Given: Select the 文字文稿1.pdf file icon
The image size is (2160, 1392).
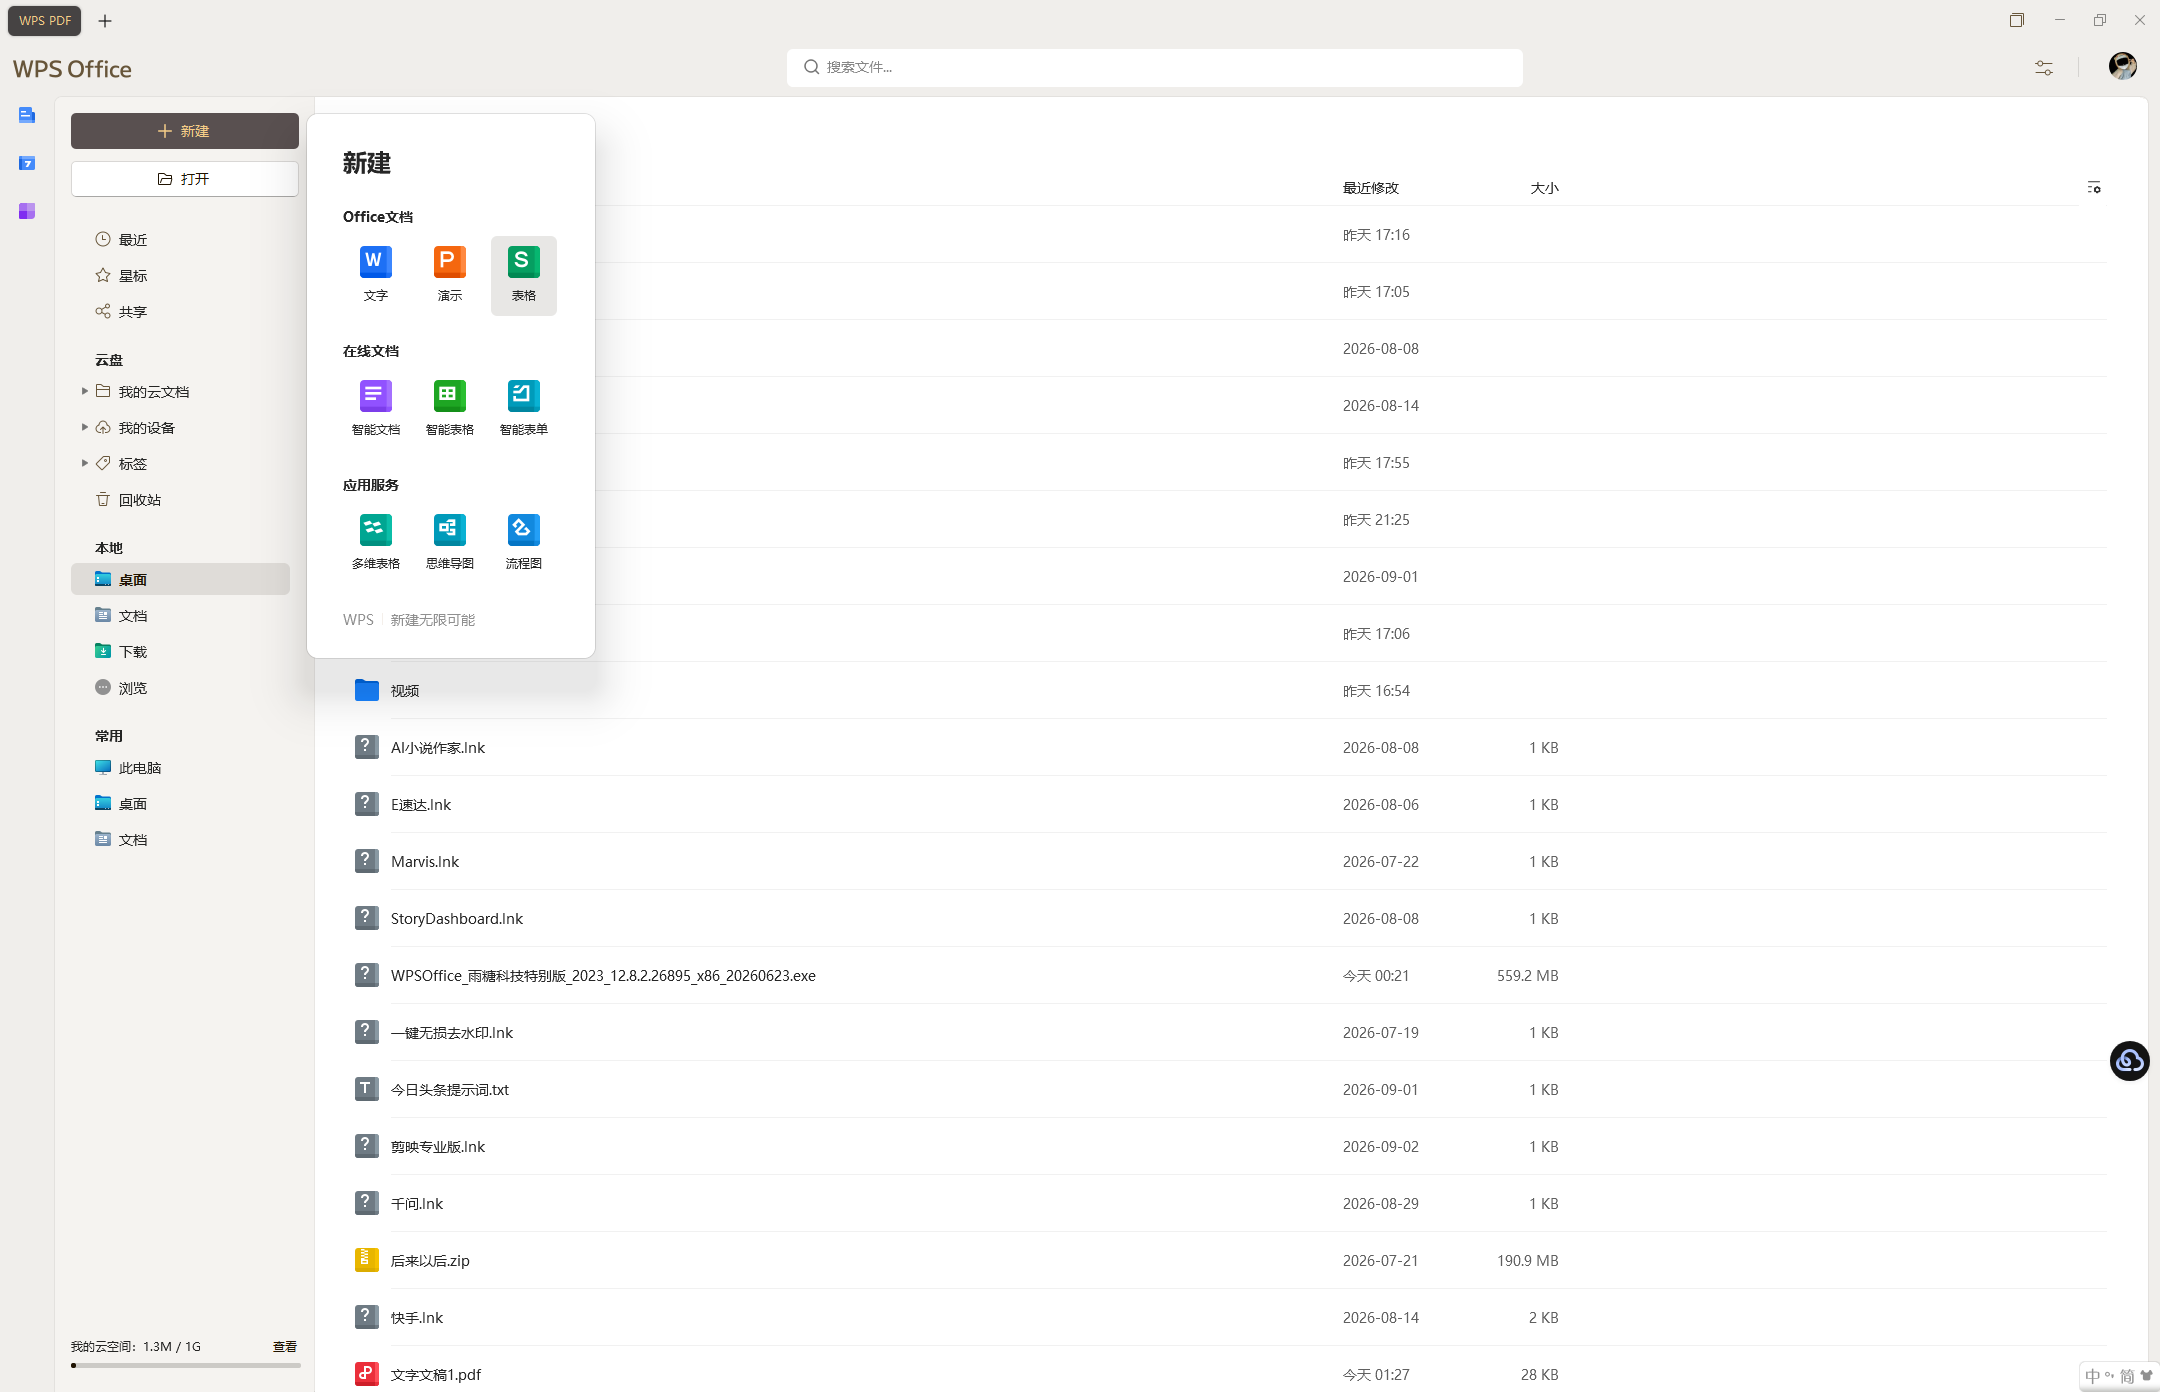Looking at the screenshot, I should point(367,1374).
